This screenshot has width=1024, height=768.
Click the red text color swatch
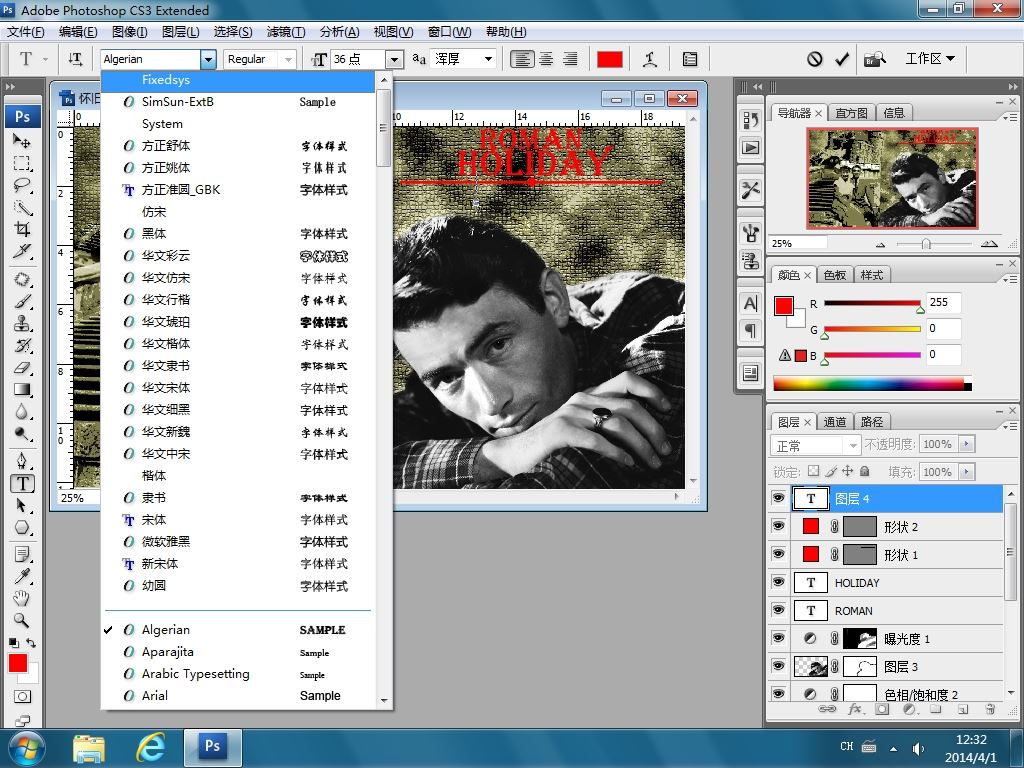pyautogui.click(x=609, y=59)
